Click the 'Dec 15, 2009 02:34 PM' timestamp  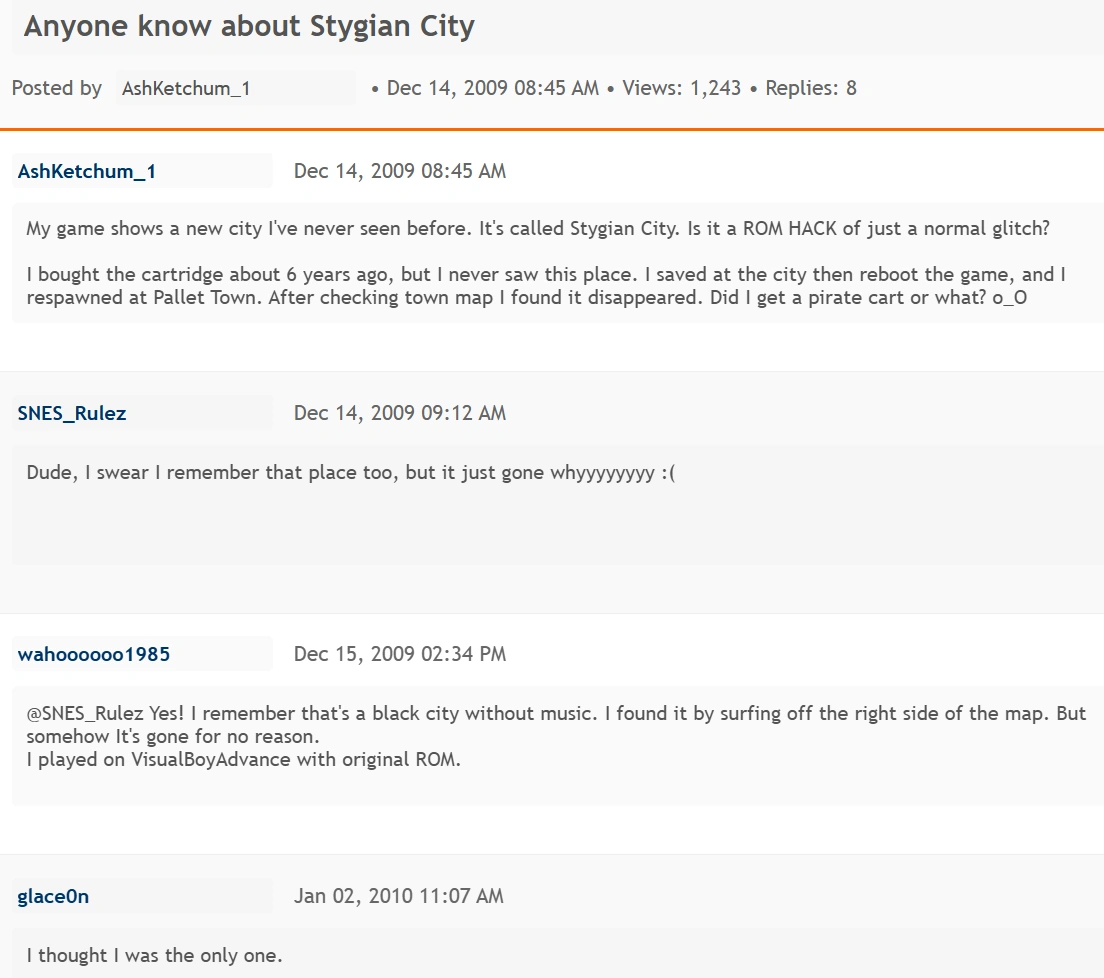tap(400, 654)
